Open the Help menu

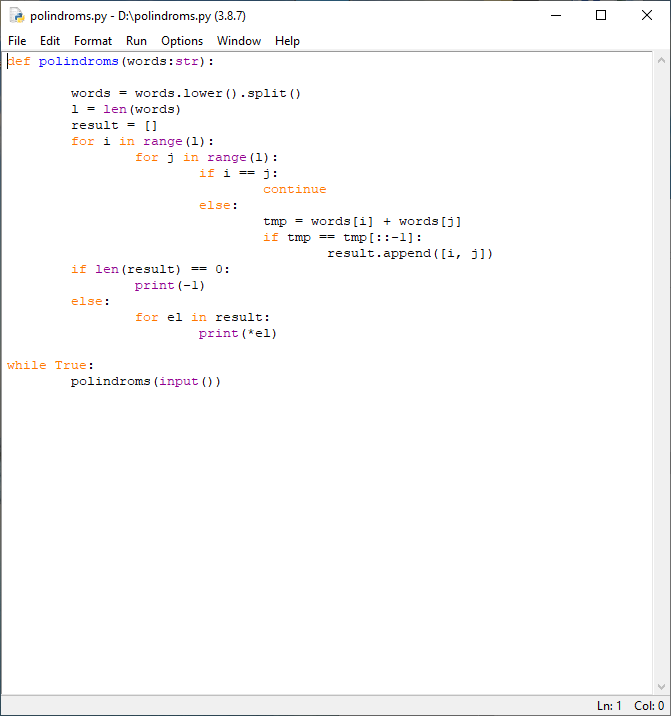[287, 41]
